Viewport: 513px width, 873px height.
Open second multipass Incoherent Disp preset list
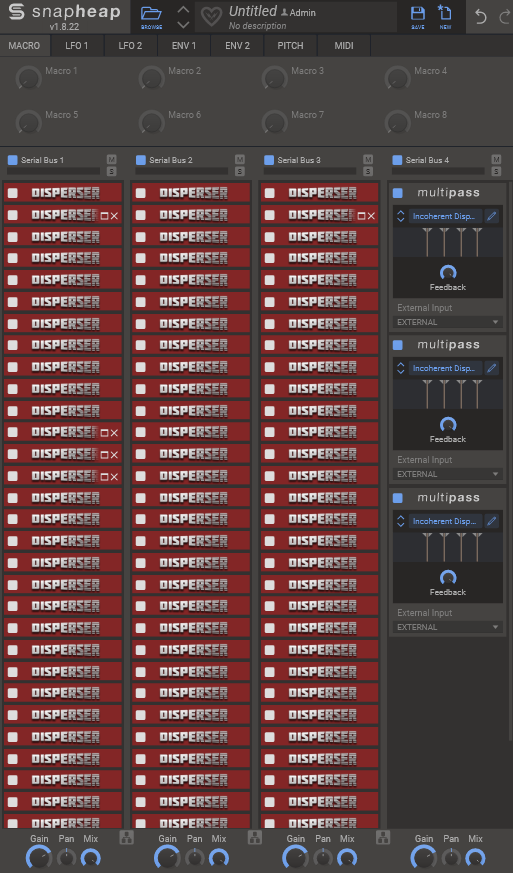[445, 368]
